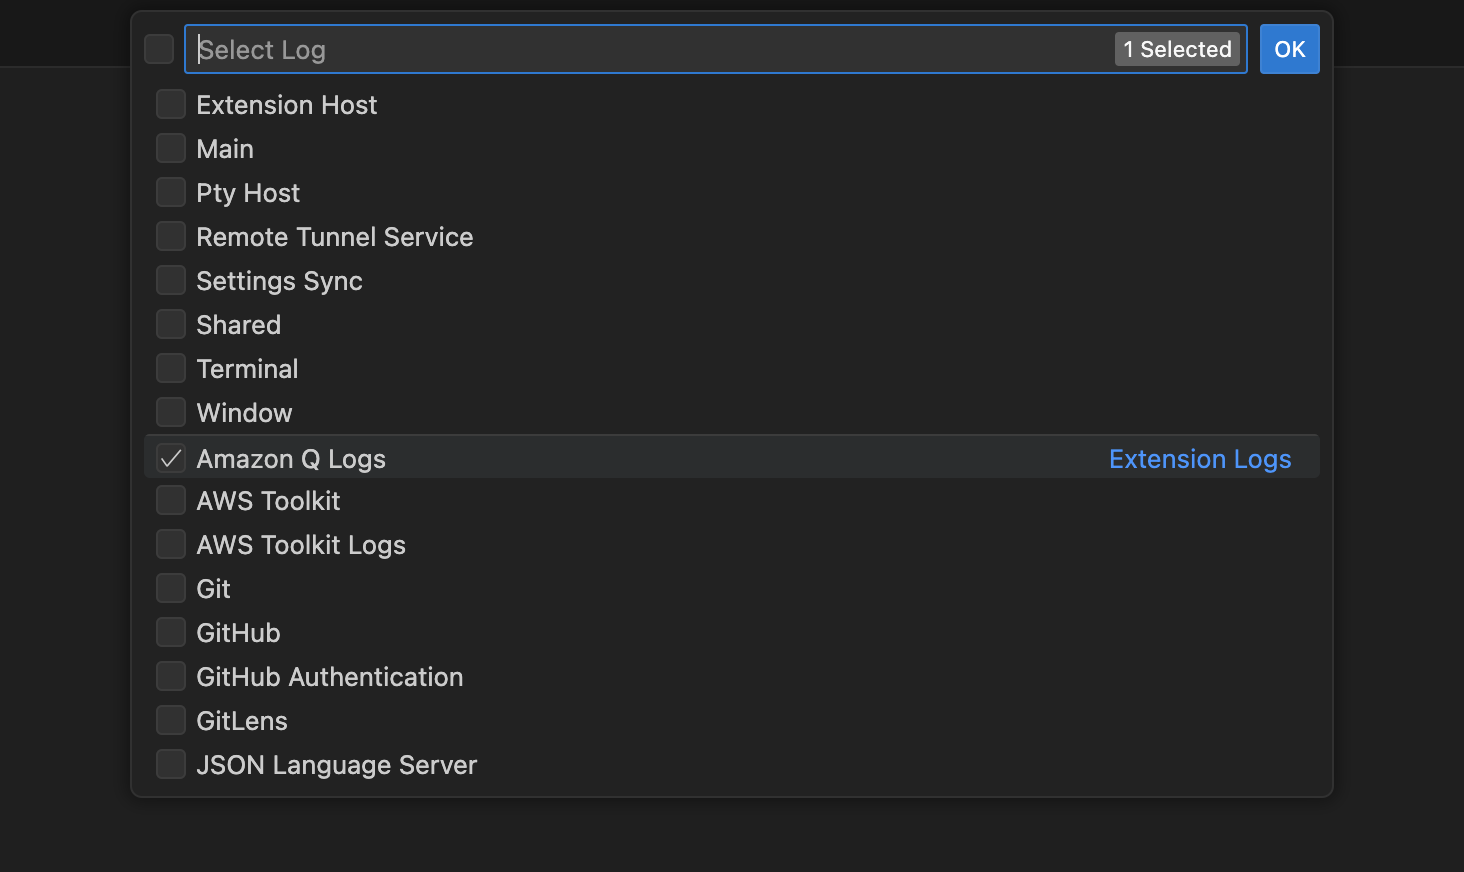Select the GitLens log checkbox
1464x872 pixels.
(171, 721)
